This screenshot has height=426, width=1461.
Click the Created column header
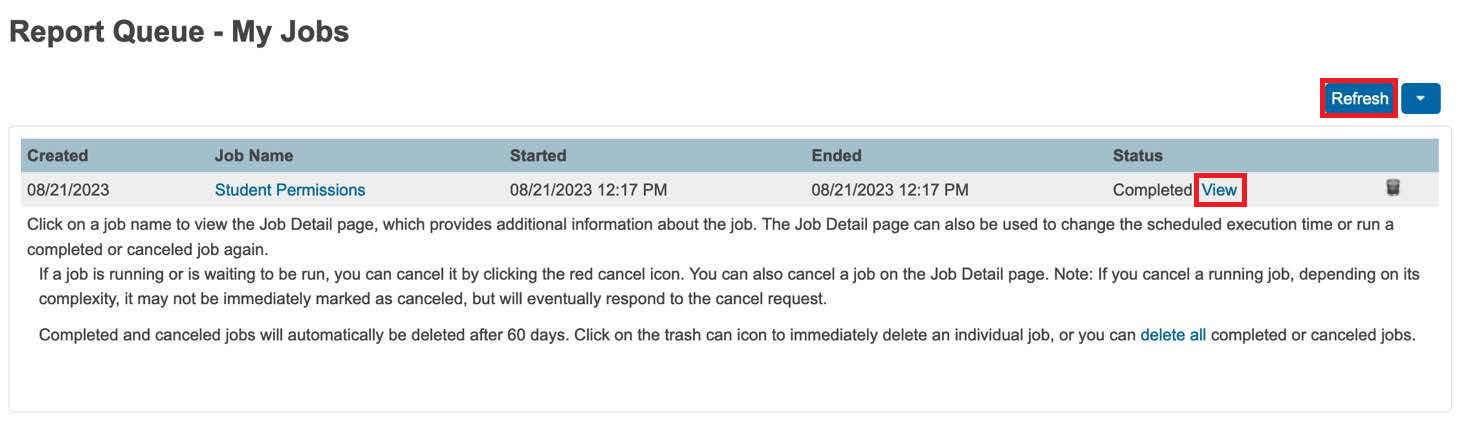click(x=58, y=156)
